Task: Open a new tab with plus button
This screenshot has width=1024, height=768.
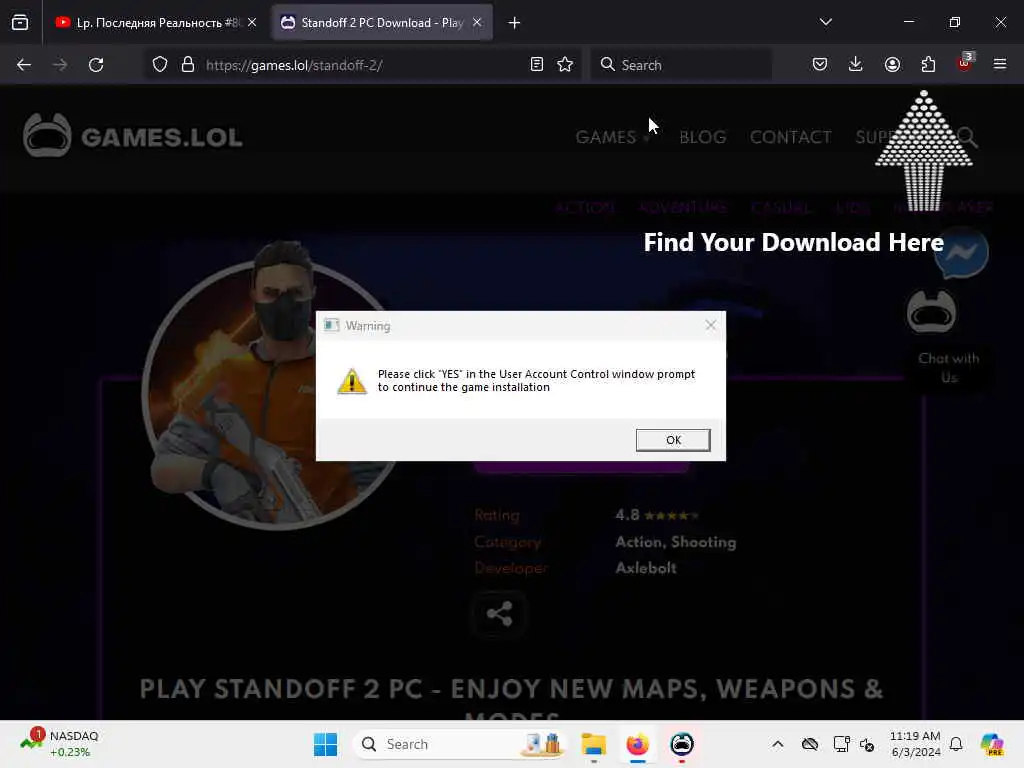Action: point(515,23)
